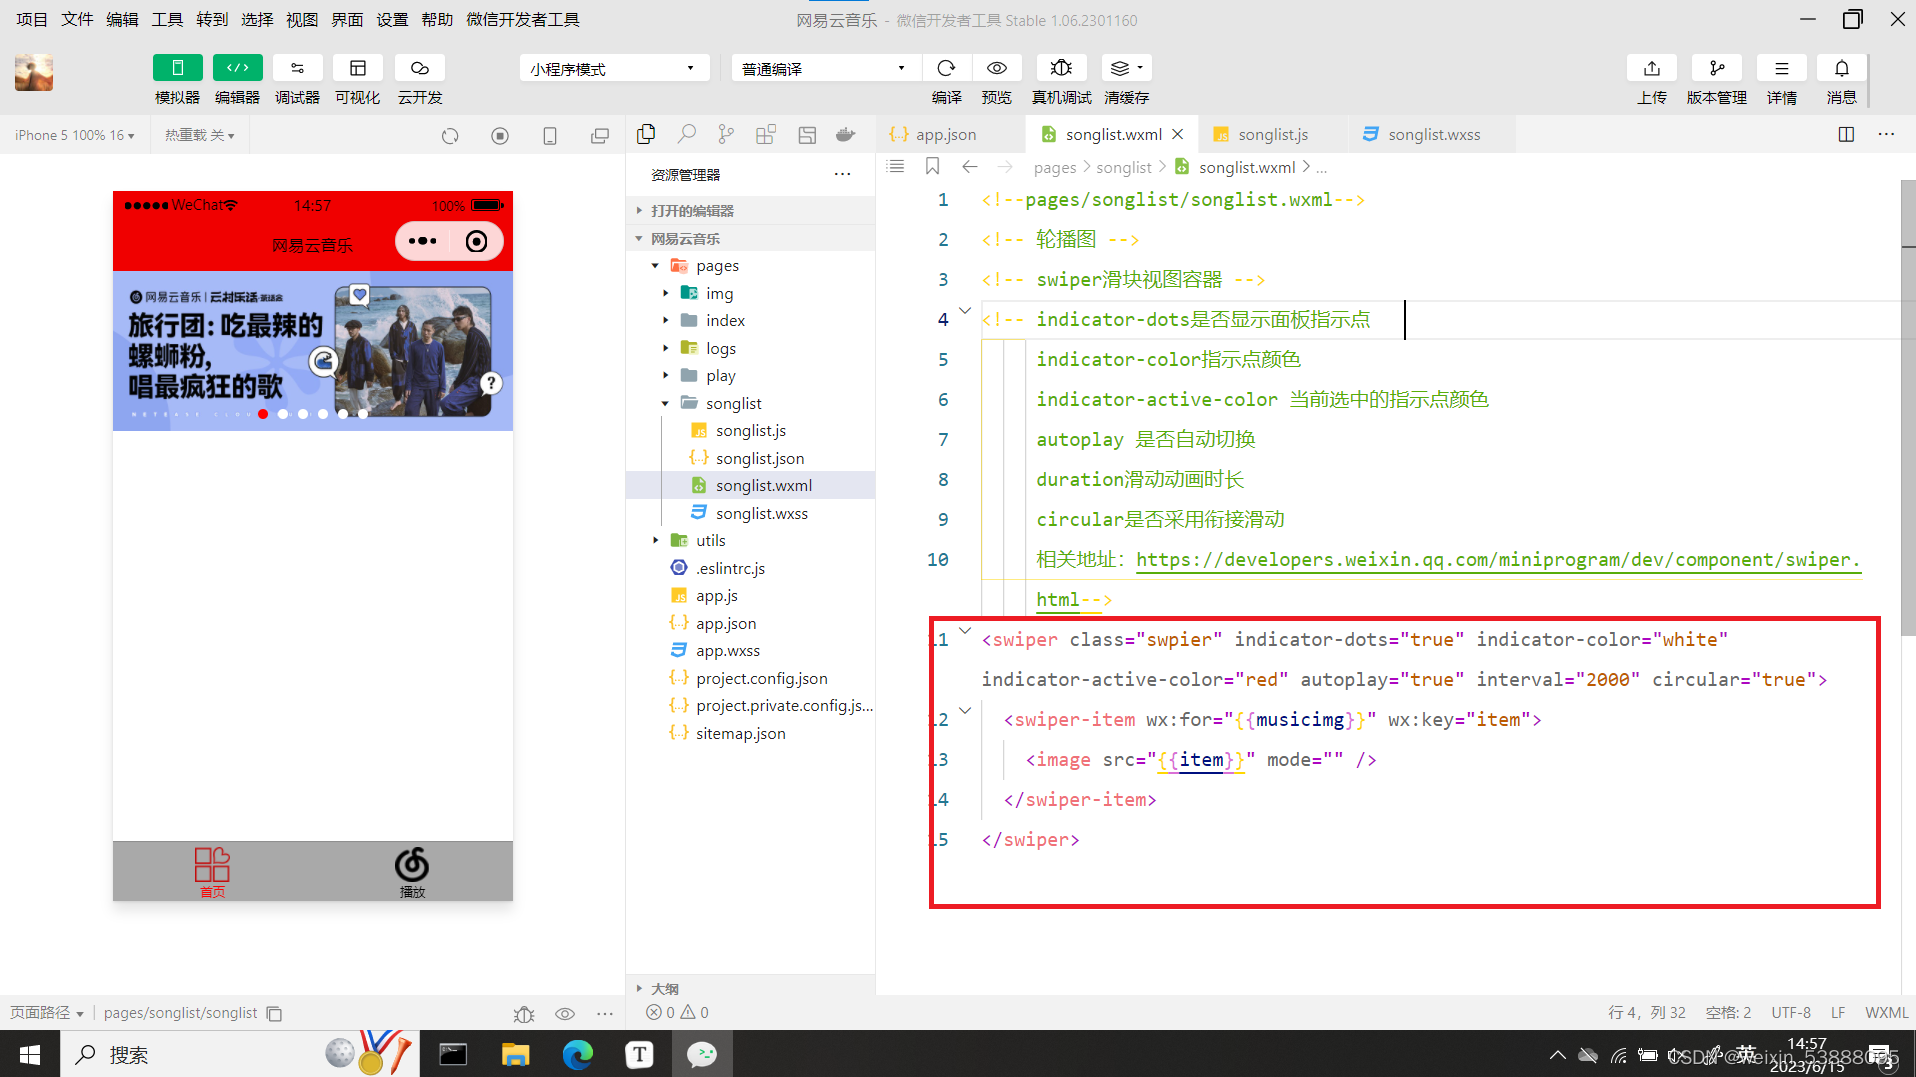Open the extensions icon in sidebar
1916x1077 pixels.
pyautogui.click(x=766, y=134)
